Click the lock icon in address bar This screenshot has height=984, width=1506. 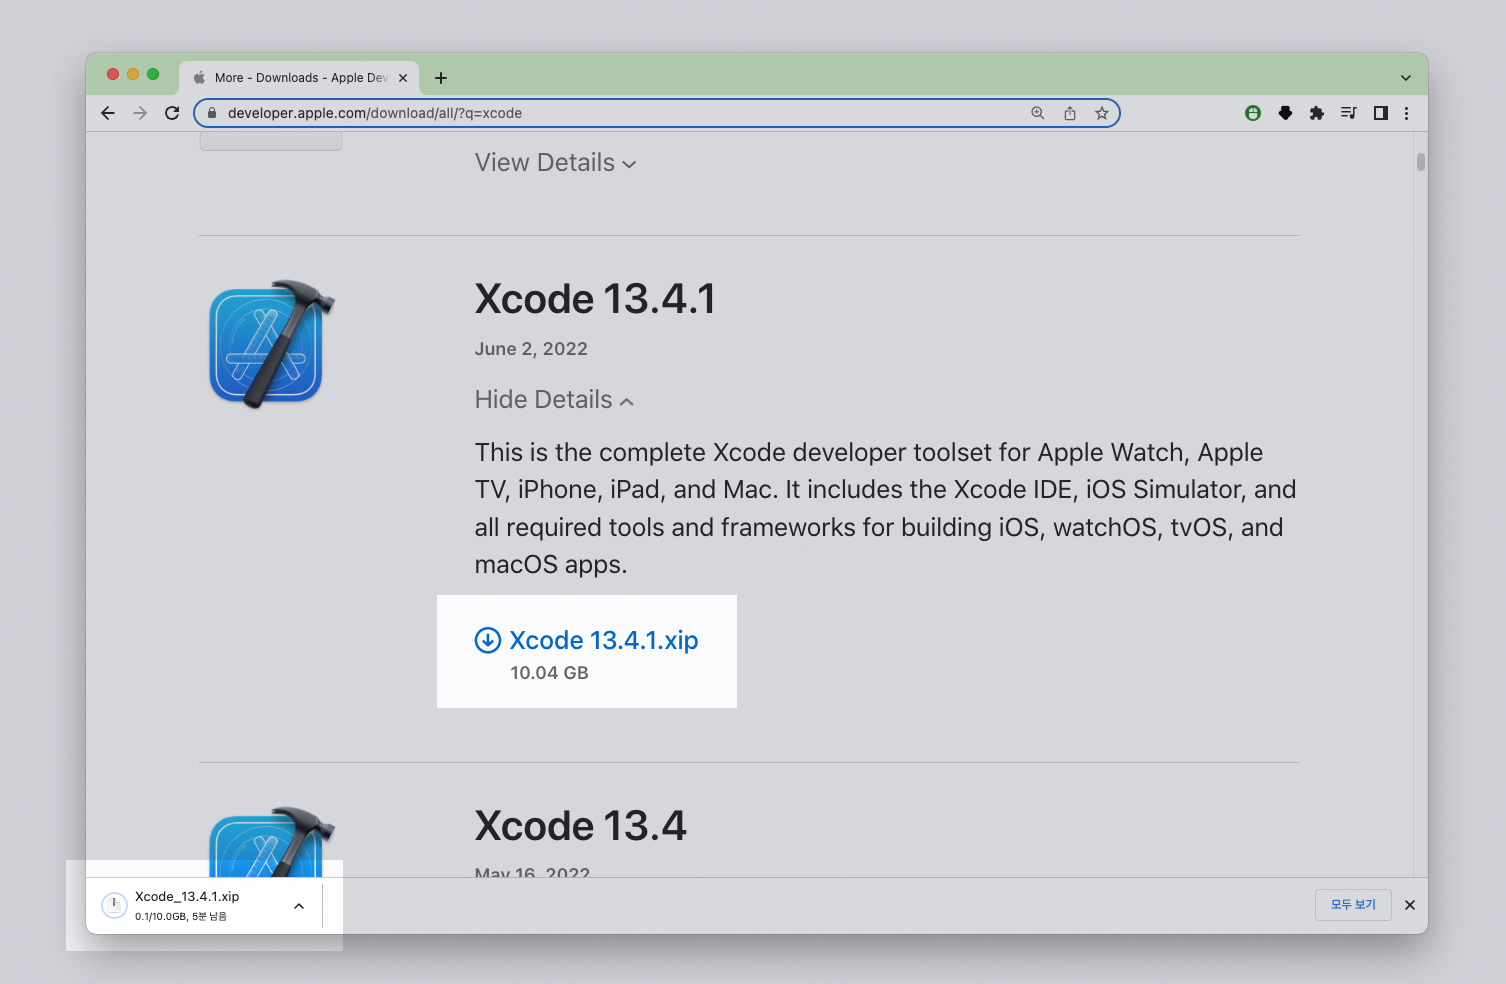click(211, 113)
